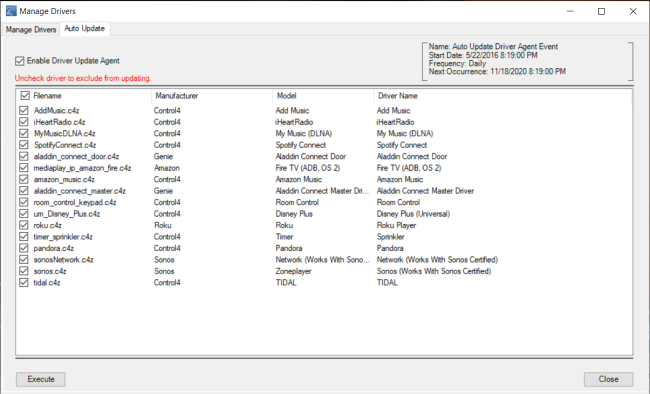This screenshot has height=394, width=650.
Task: Select the roku.c4z filename
Action: (x=48, y=225)
